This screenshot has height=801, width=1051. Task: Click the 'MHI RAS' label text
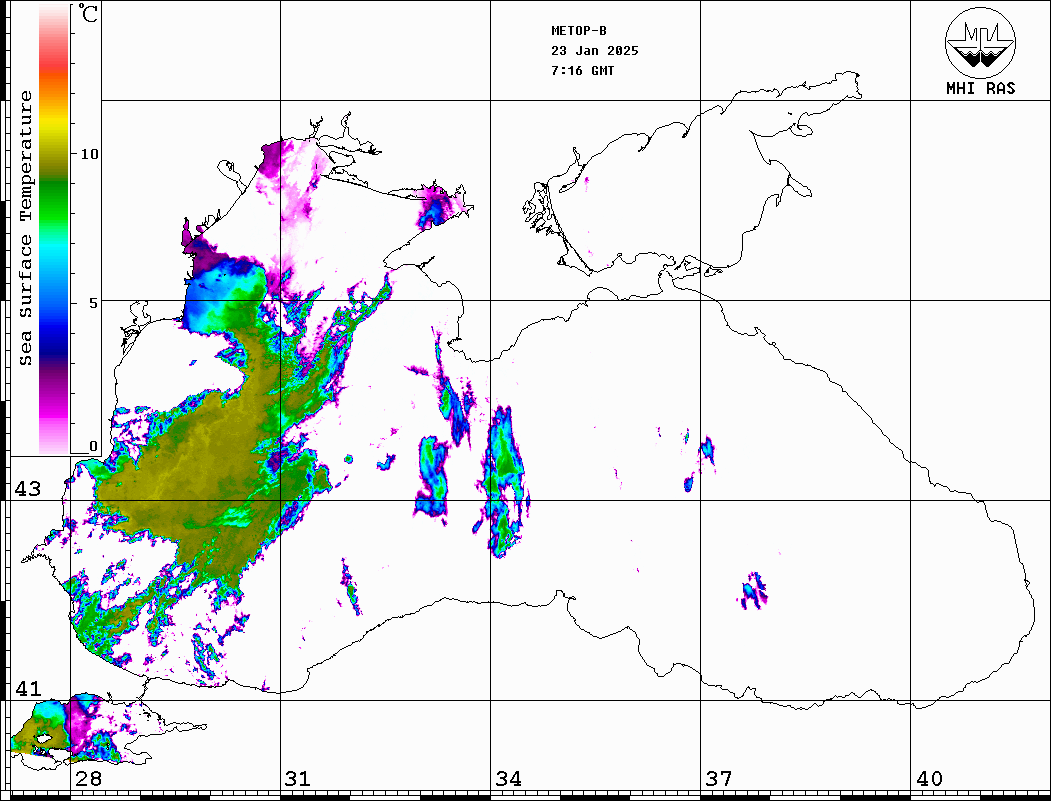click(x=980, y=88)
